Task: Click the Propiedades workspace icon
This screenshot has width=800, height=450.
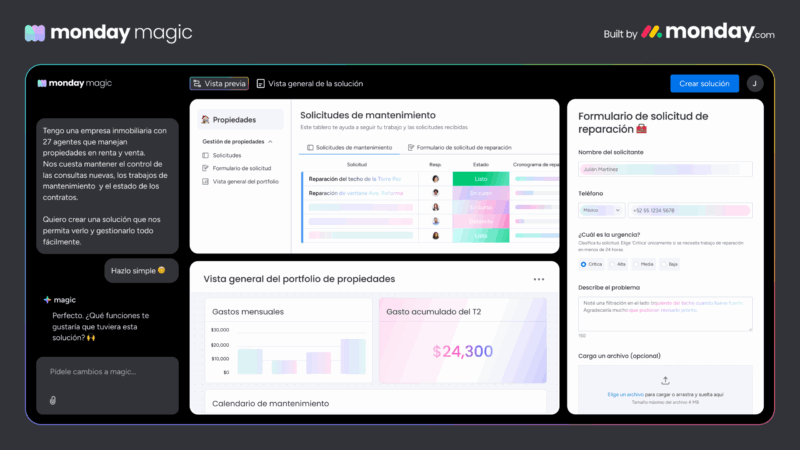Action: click(x=205, y=120)
